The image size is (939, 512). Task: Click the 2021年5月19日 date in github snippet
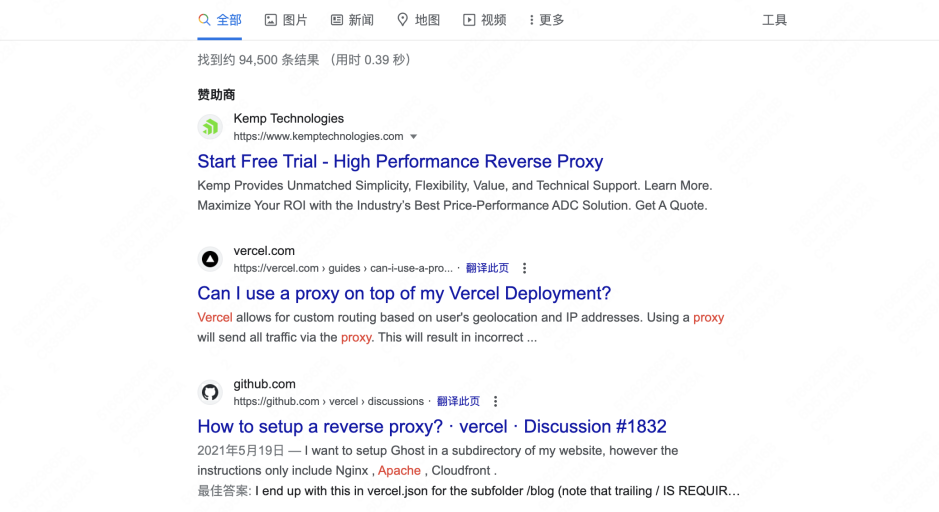pyautogui.click(x=240, y=450)
